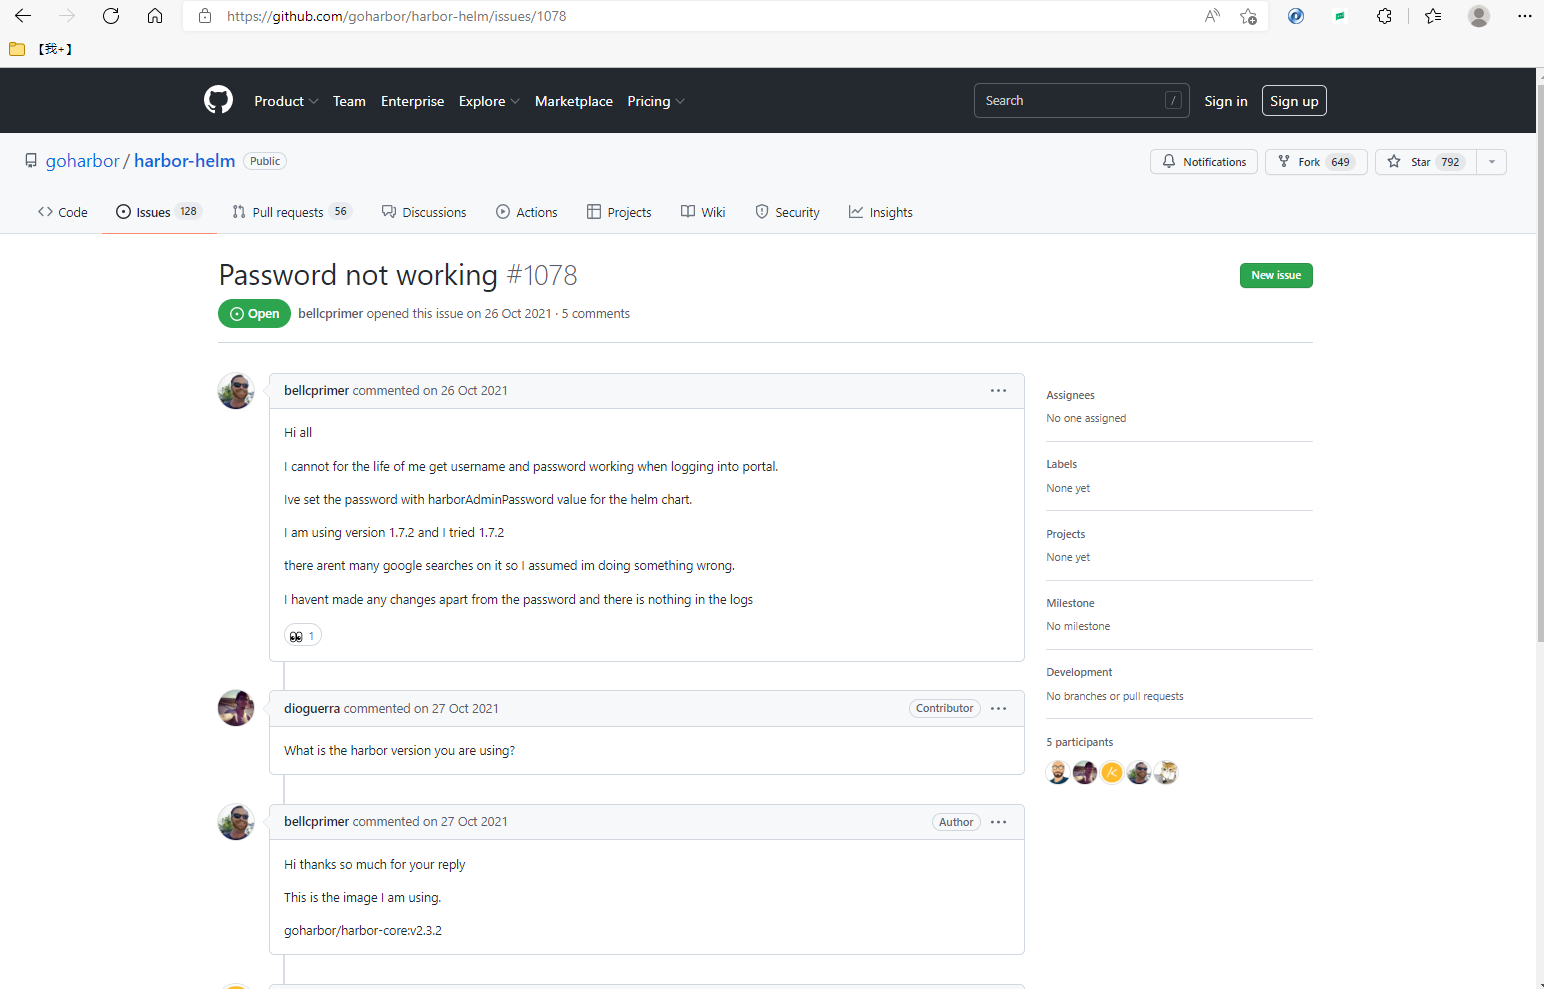Click the read aloud icon in address bar

[x=1212, y=16]
